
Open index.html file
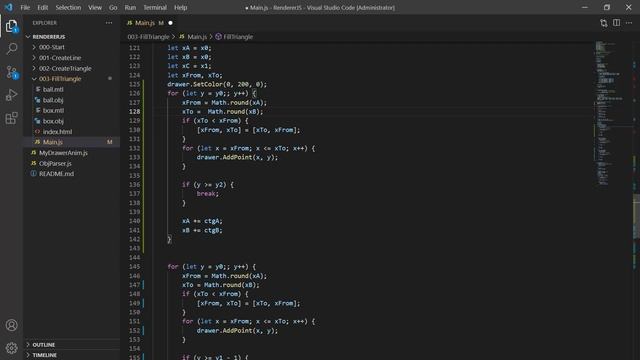pos(57,132)
